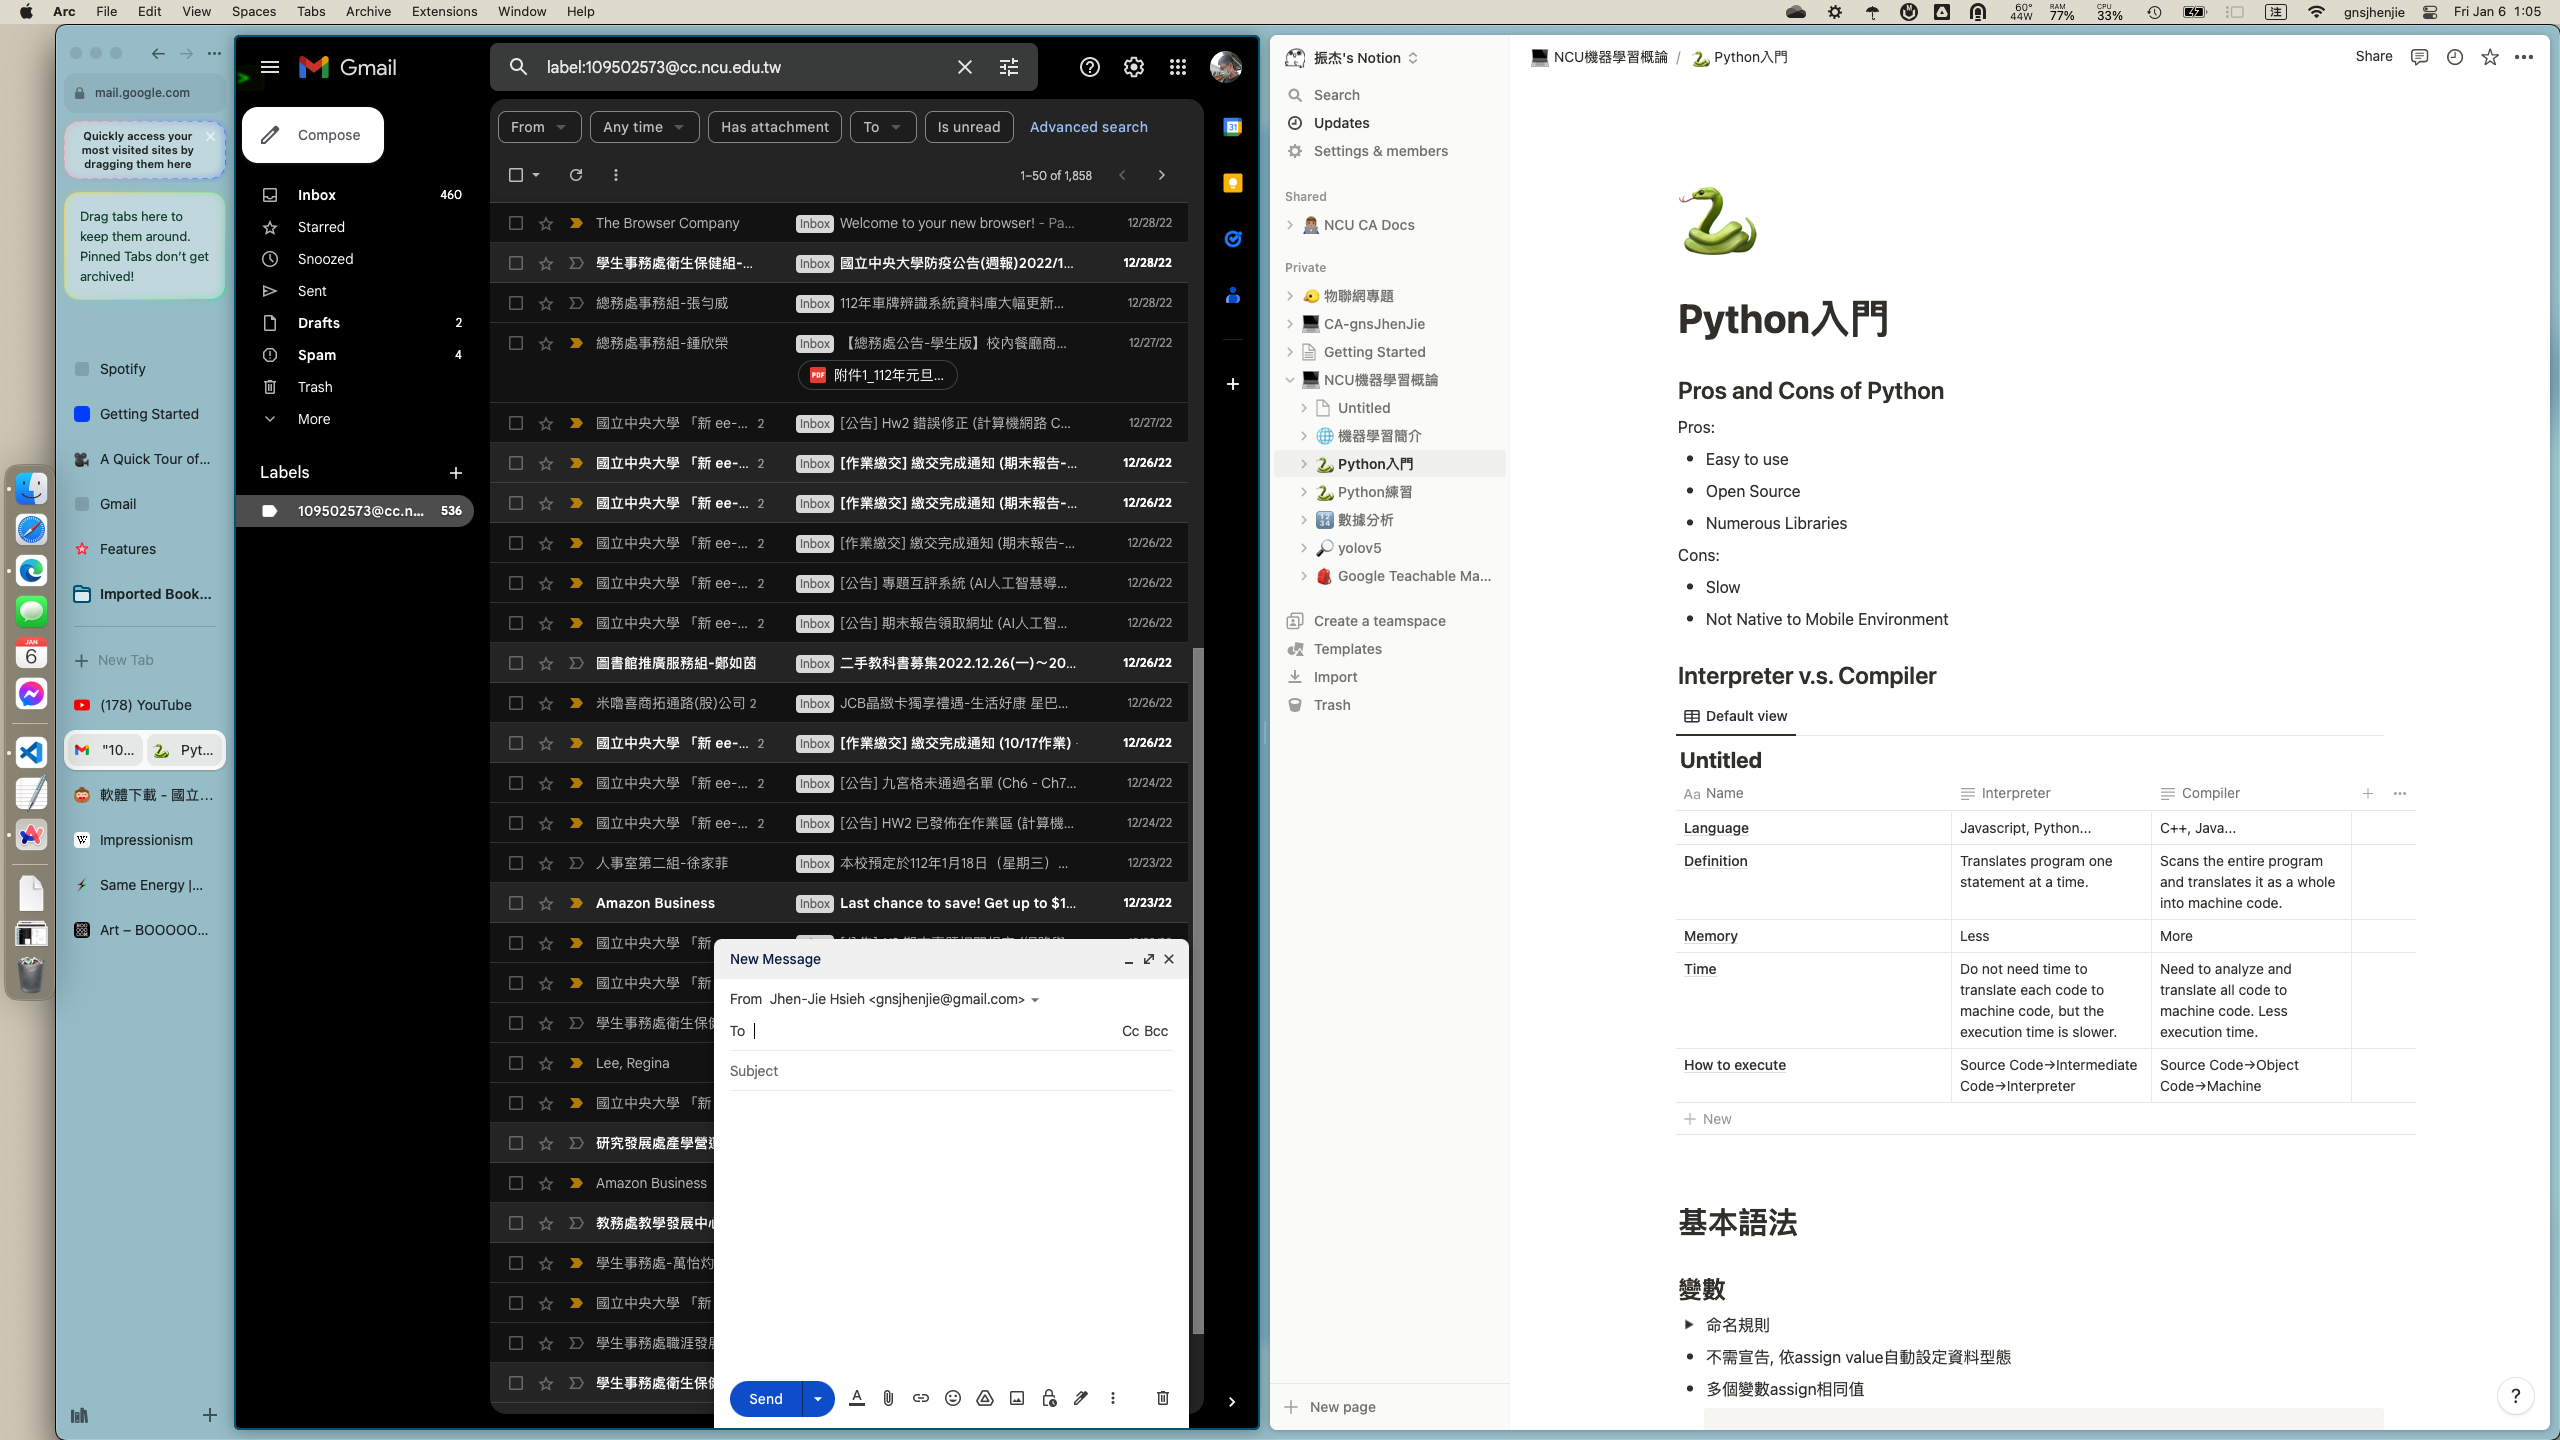Star the Amazon Business email
Screen dimensions: 2560x1440
(x=546, y=903)
